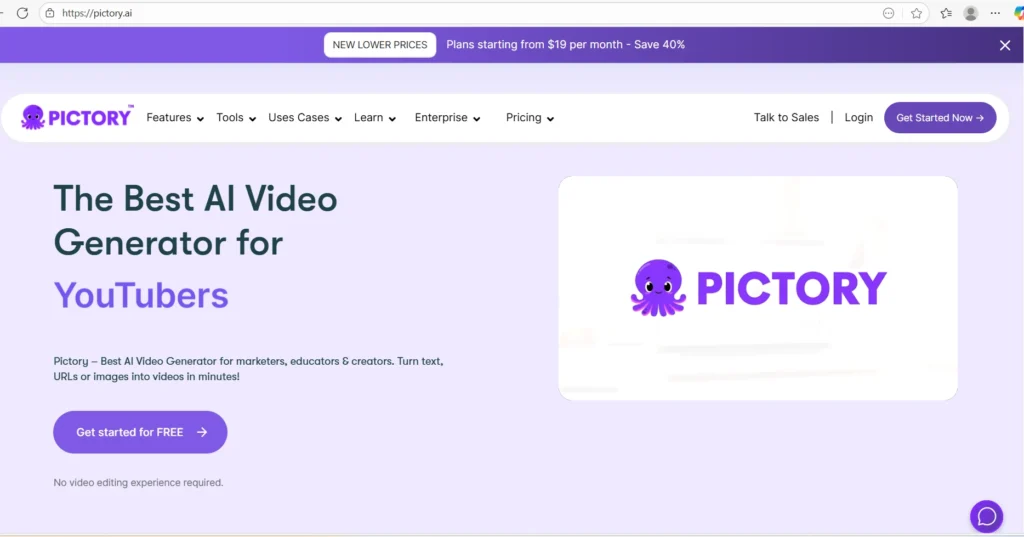Click the browser refresh icon
The height and width of the screenshot is (537, 1024).
pos(22,13)
